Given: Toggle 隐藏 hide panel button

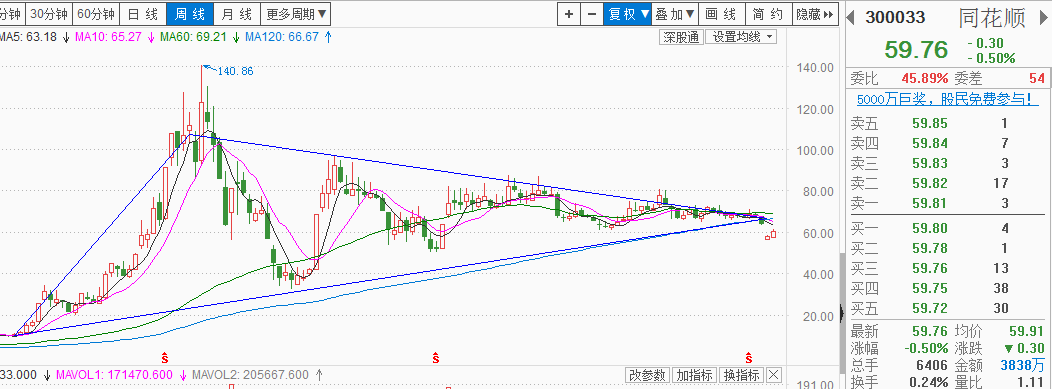Looking at the screenshot, I should [x=815, y=13].
